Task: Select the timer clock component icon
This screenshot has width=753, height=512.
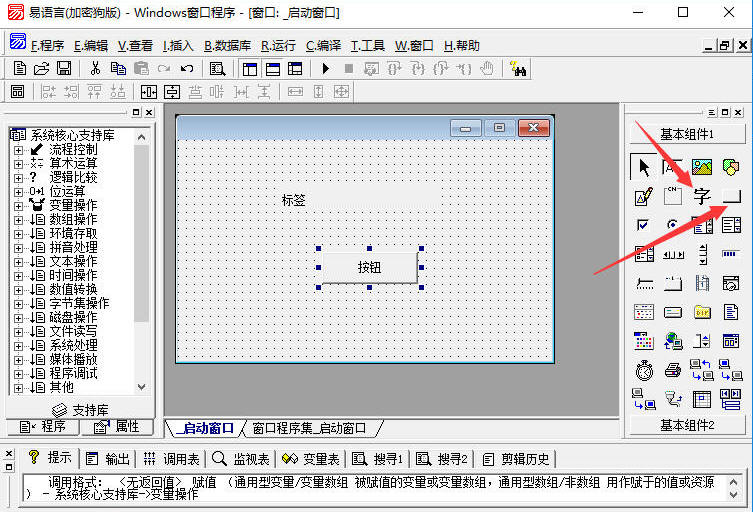Action: [644, 371]
